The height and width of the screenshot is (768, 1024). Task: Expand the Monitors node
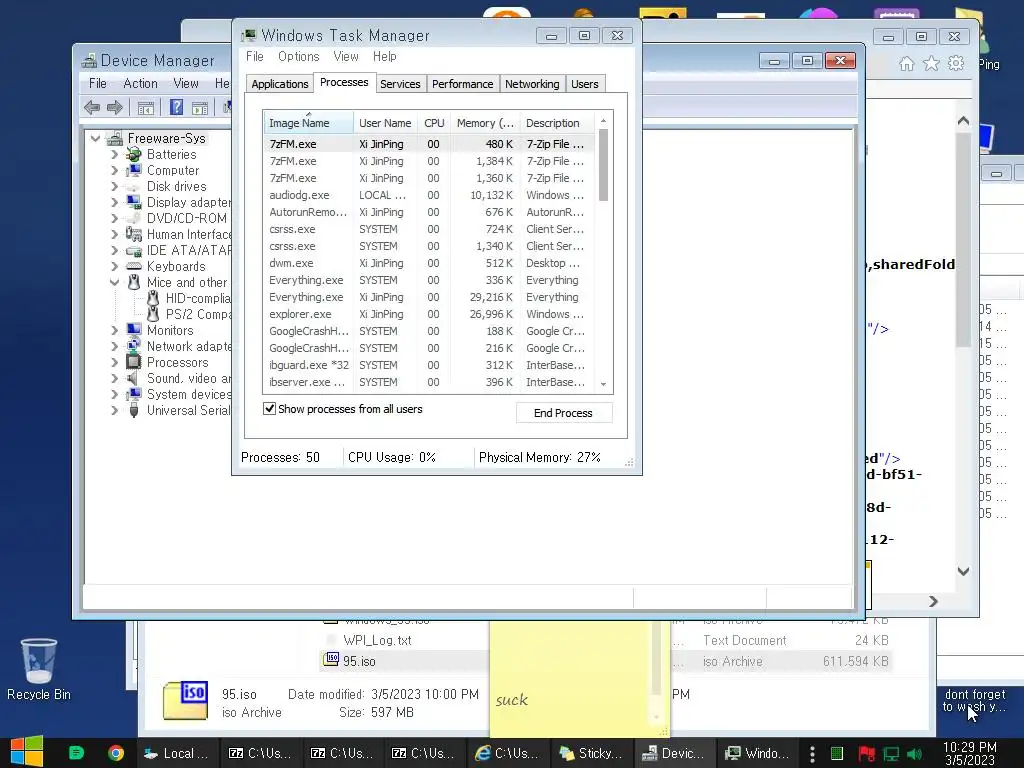pos(115,330)
